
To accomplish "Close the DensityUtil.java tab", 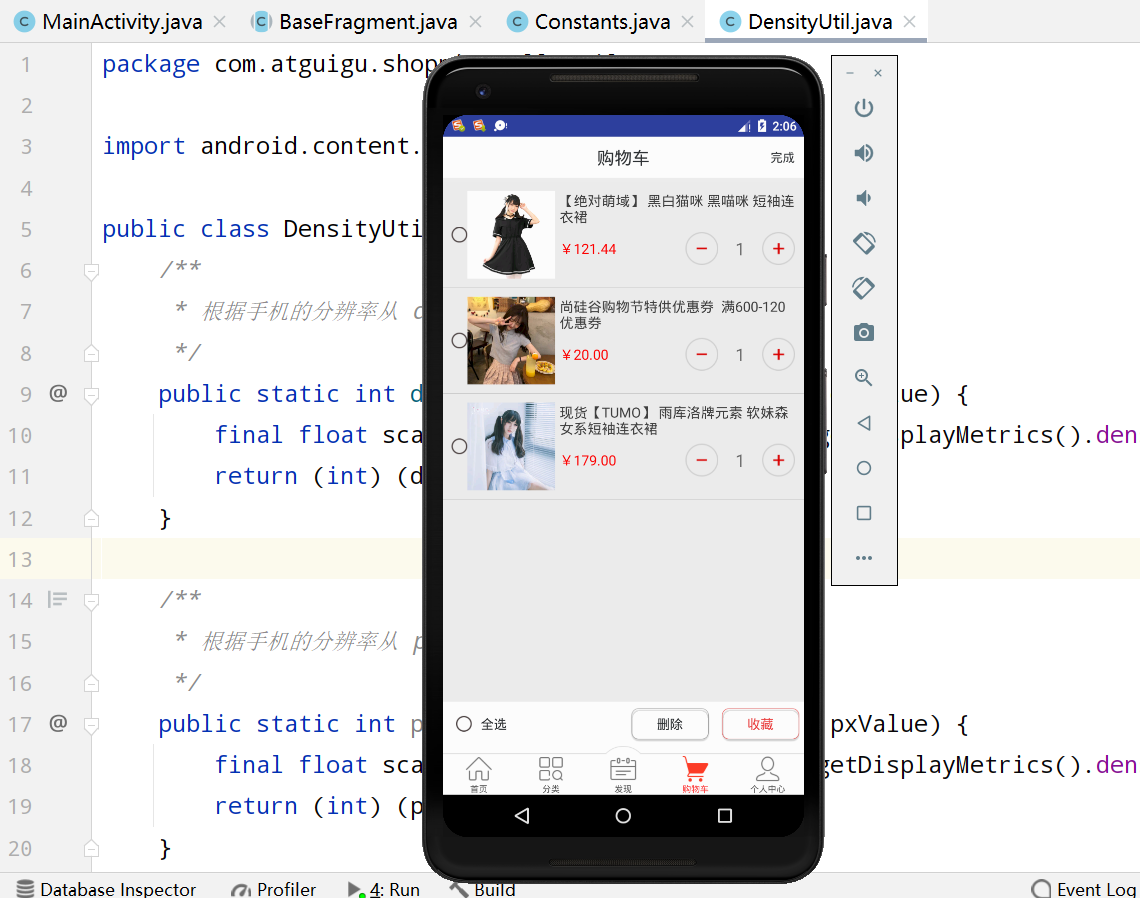I will (x=909, y=22).
